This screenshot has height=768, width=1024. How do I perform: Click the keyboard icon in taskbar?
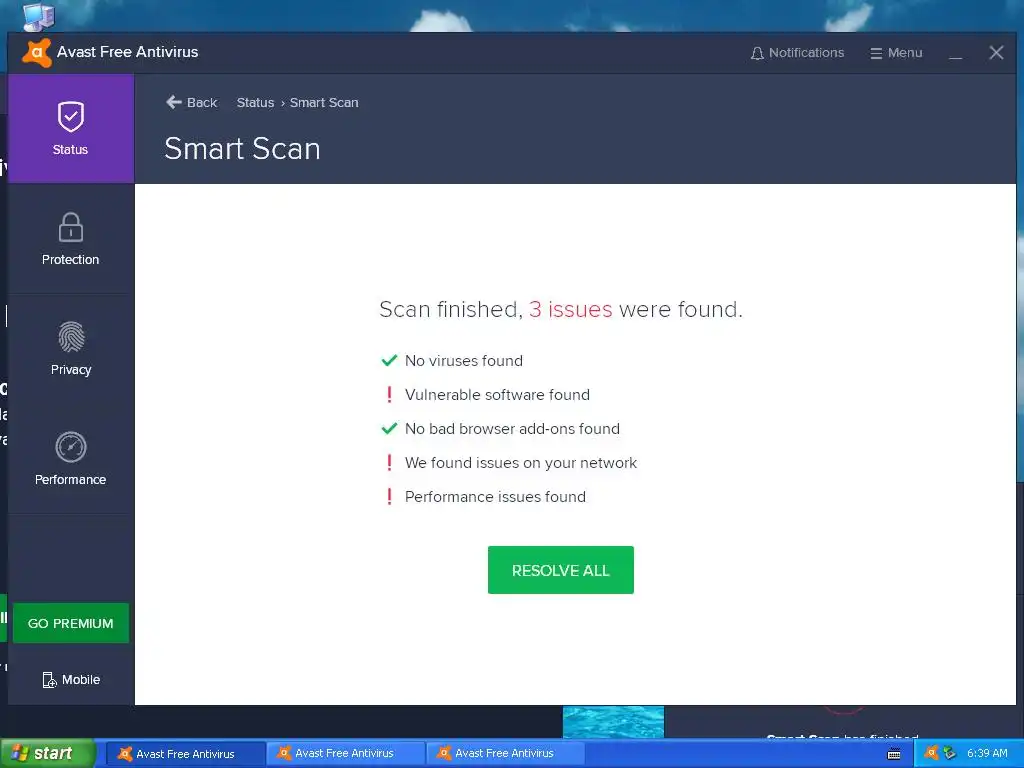(894, 755)
